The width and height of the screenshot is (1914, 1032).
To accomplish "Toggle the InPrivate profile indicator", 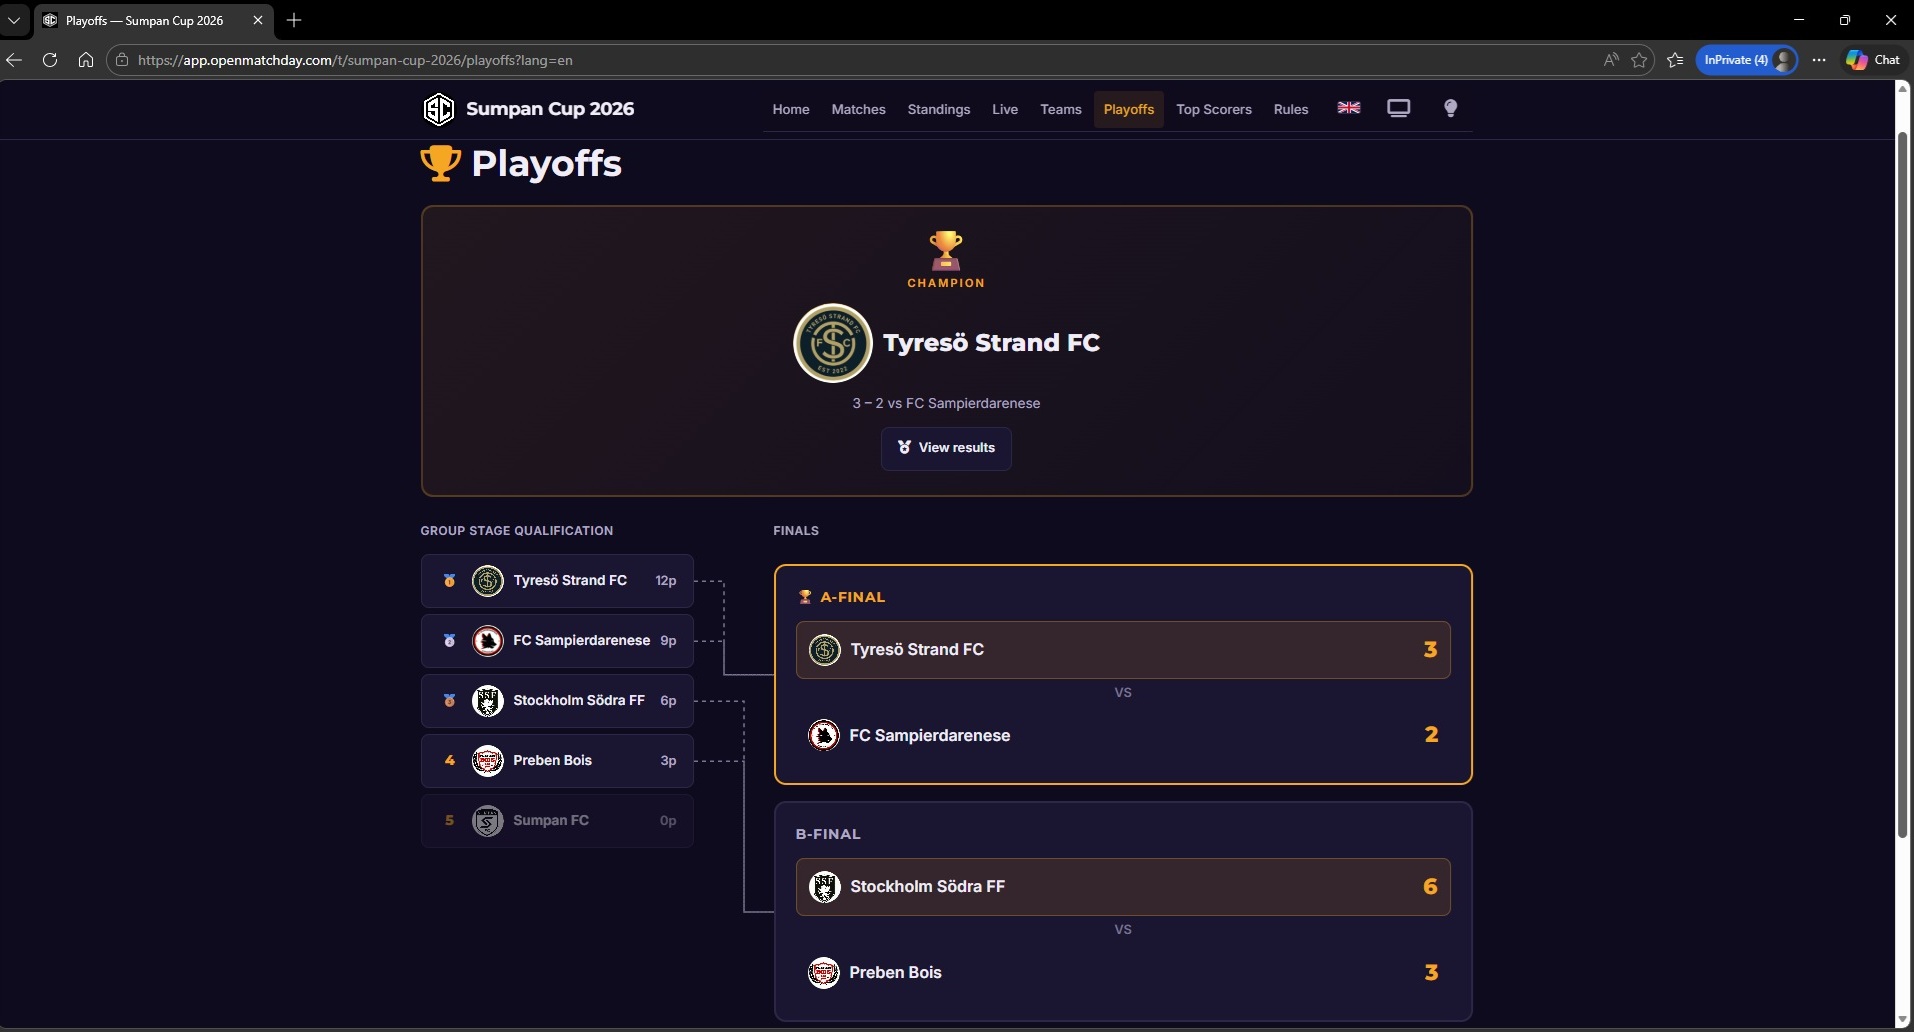I will (x=1747, y=60).
